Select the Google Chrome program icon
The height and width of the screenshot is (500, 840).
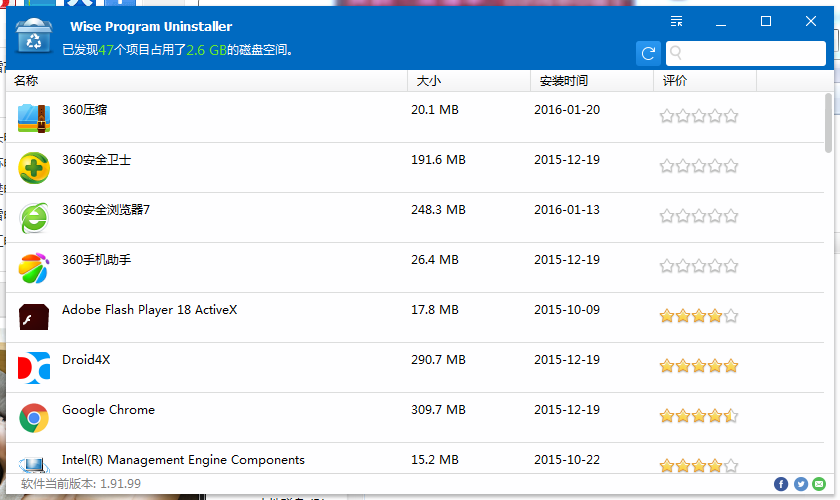click(34, 418)
